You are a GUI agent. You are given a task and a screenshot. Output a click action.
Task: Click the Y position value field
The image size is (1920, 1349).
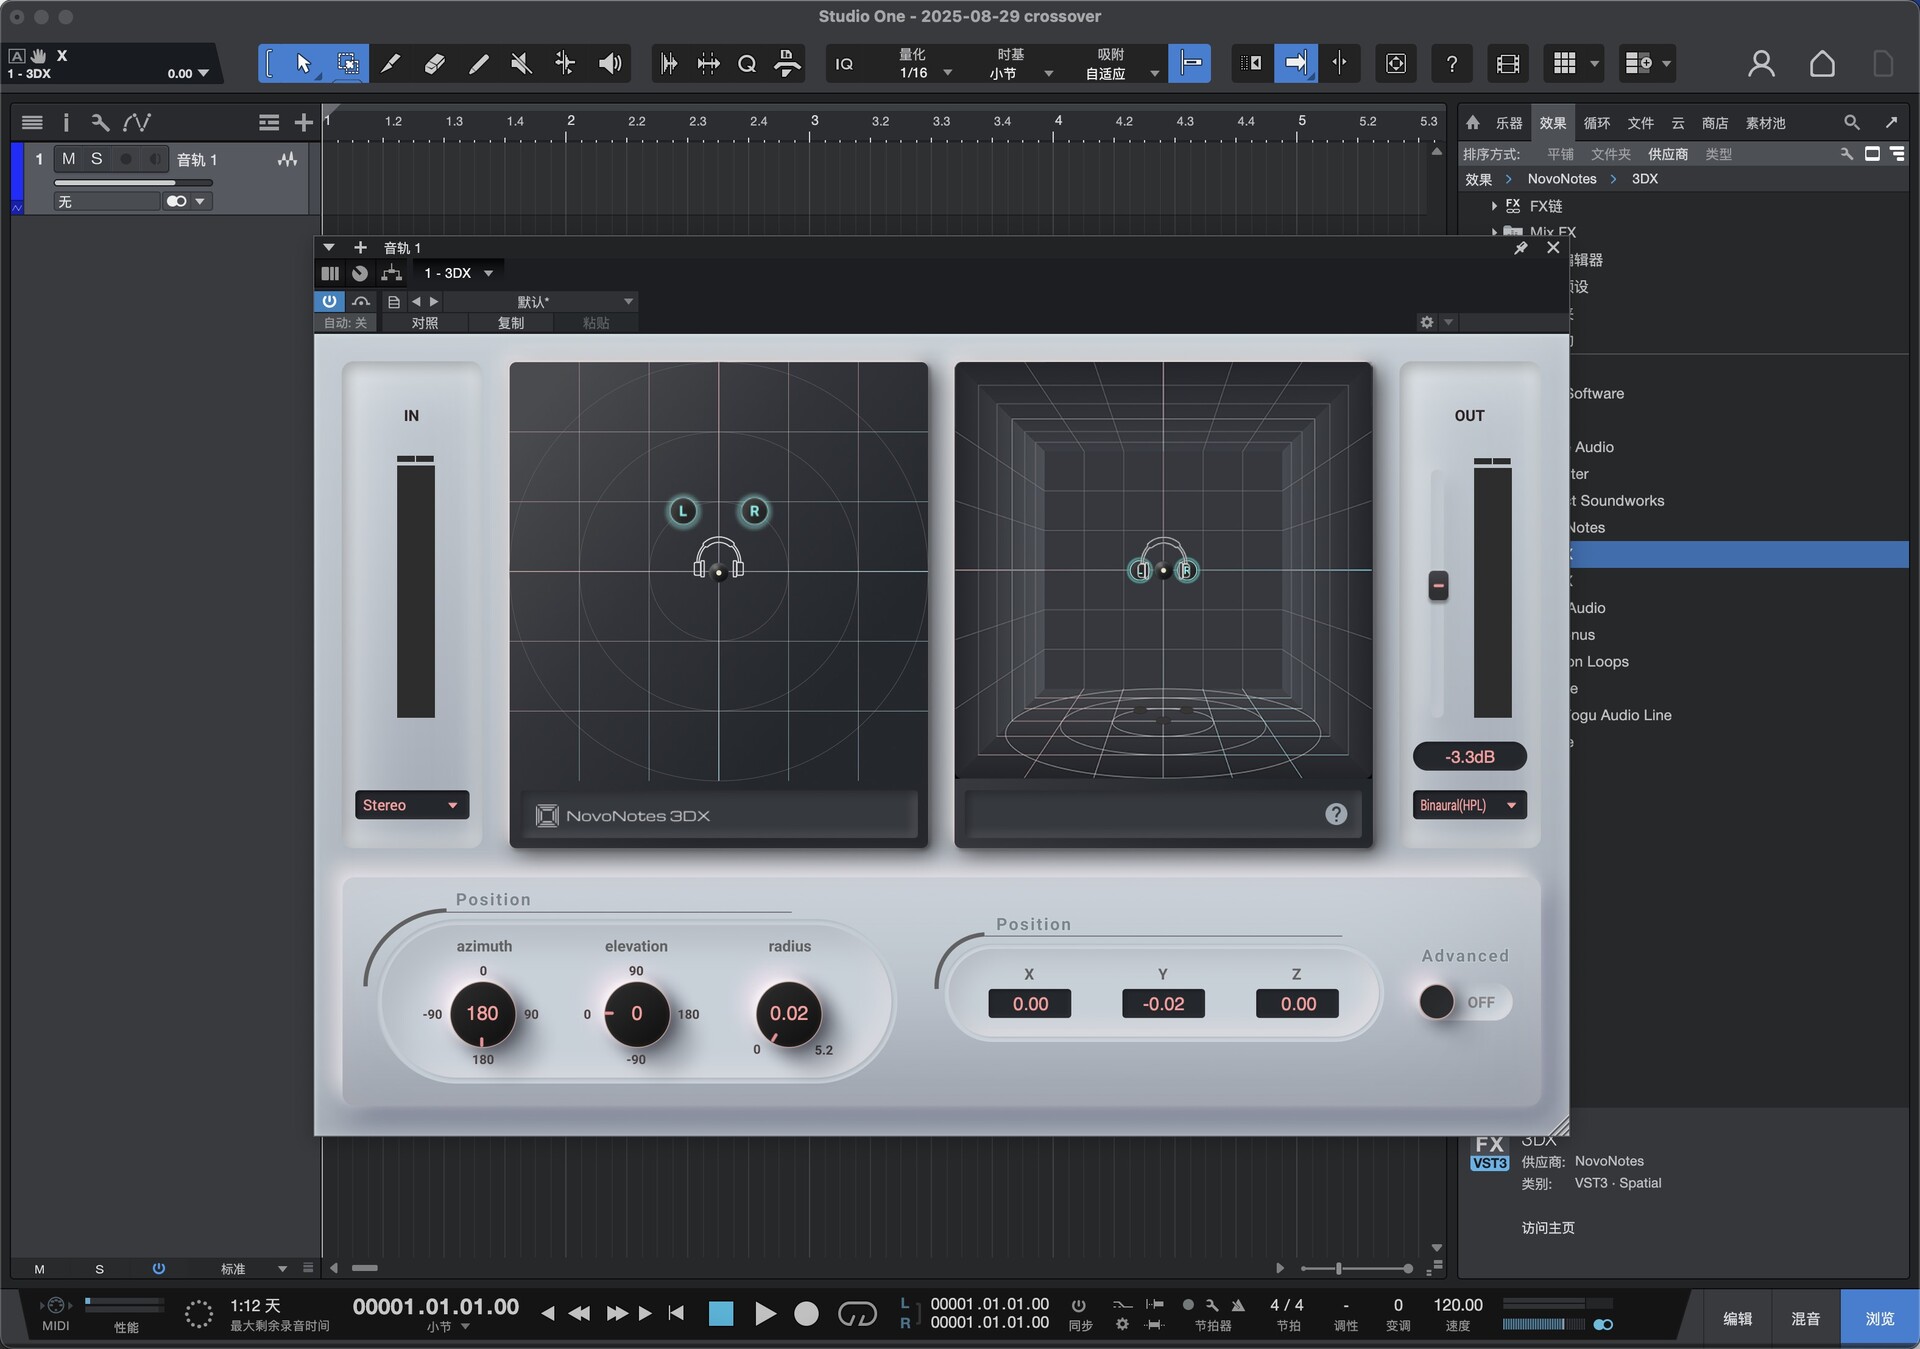(1163, 1003)
